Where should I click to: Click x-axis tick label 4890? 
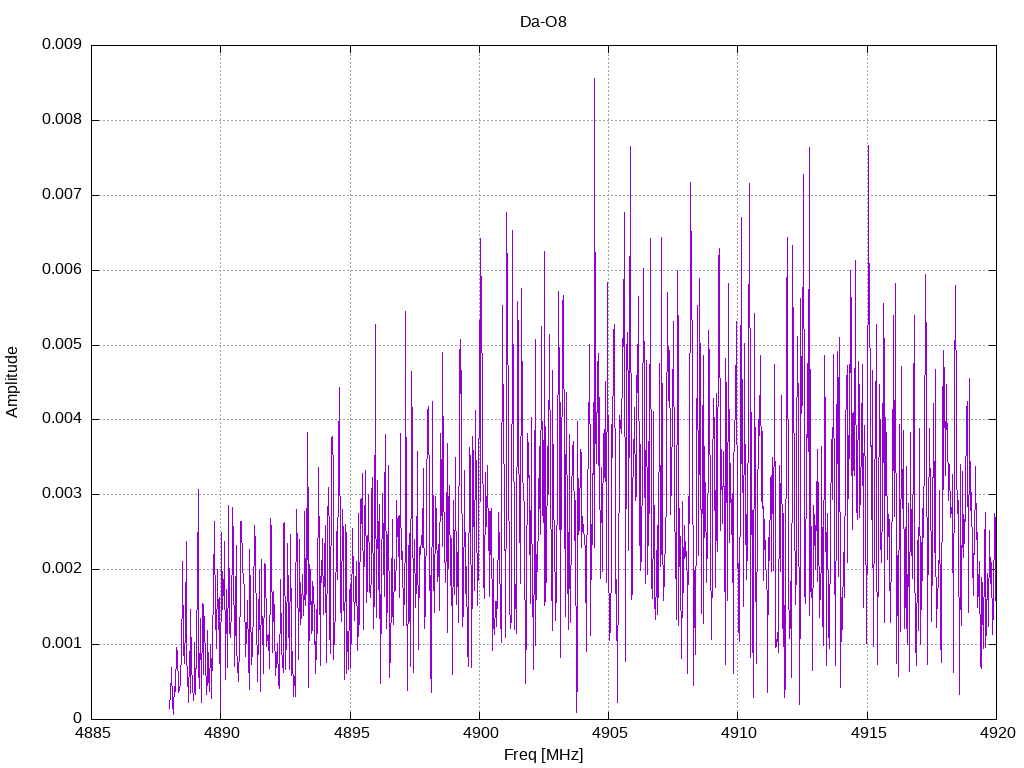pyautogui.click(x=221, y=733)
